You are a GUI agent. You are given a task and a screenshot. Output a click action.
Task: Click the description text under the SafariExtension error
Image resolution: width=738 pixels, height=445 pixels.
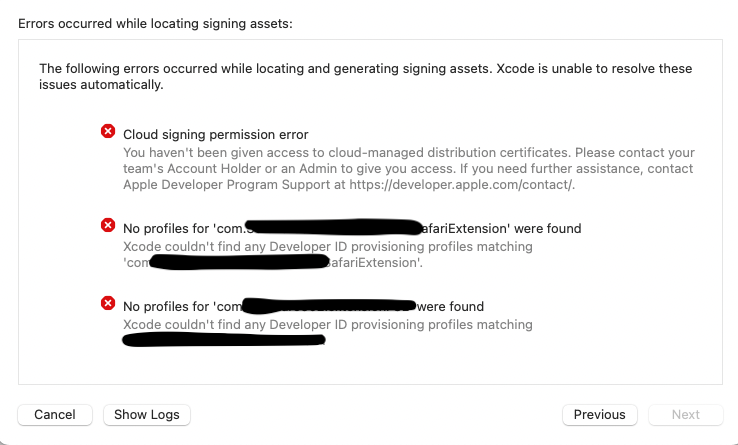point(328,254)
